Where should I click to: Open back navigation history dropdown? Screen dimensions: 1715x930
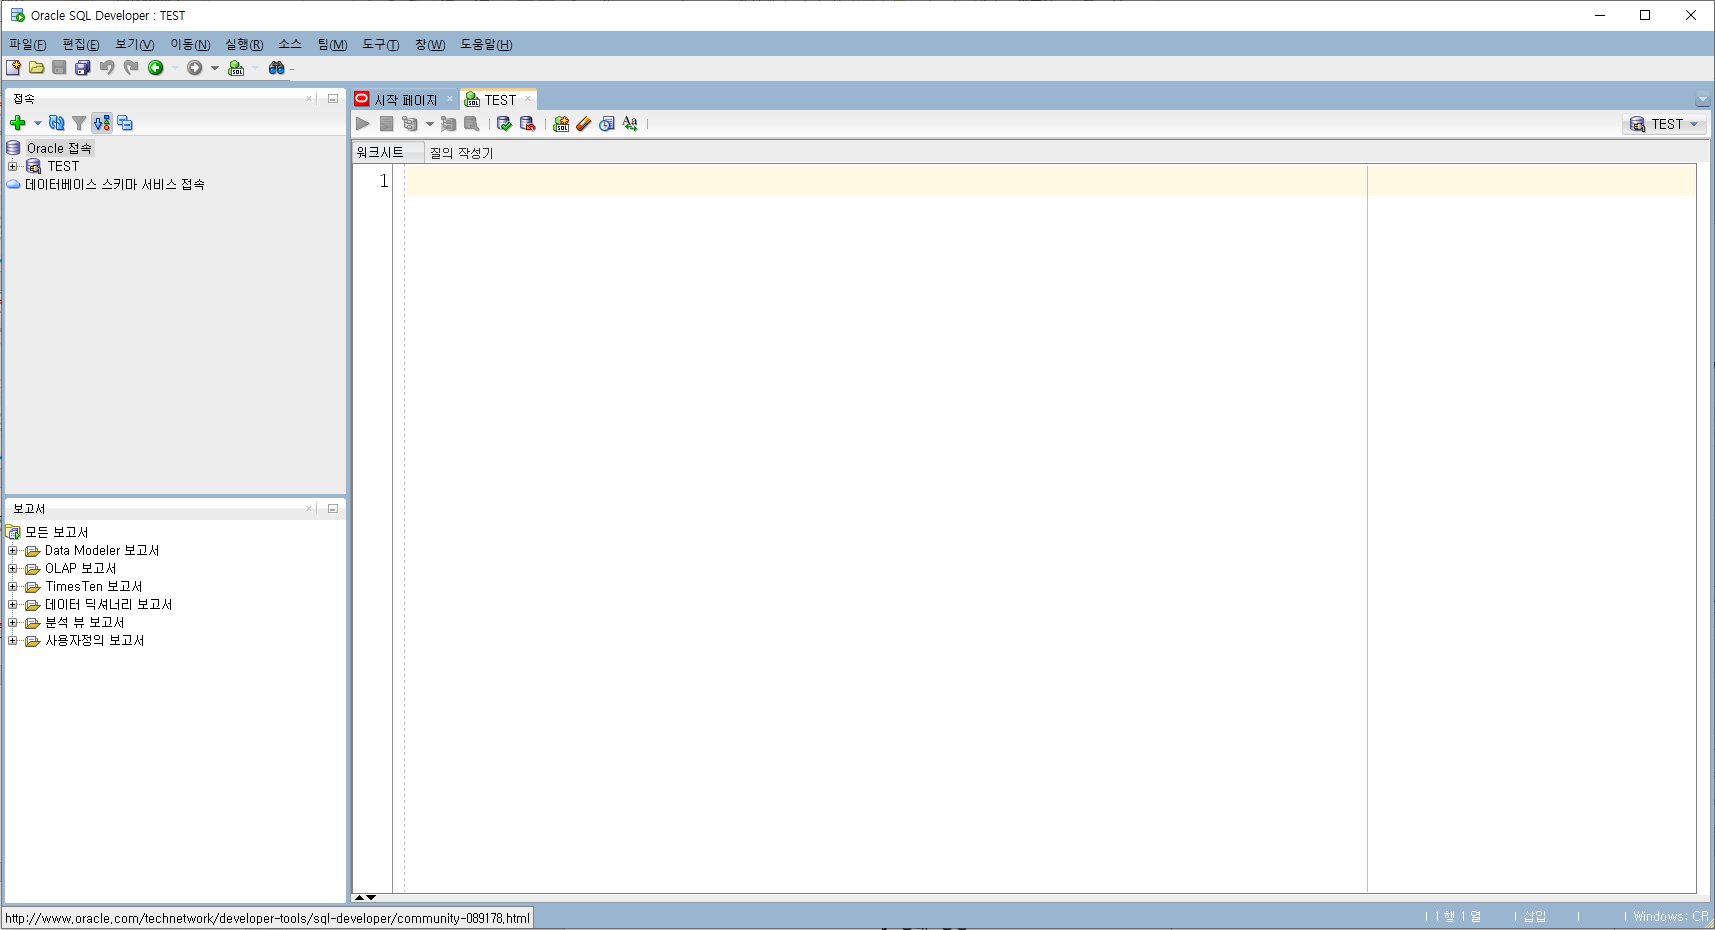175,68
